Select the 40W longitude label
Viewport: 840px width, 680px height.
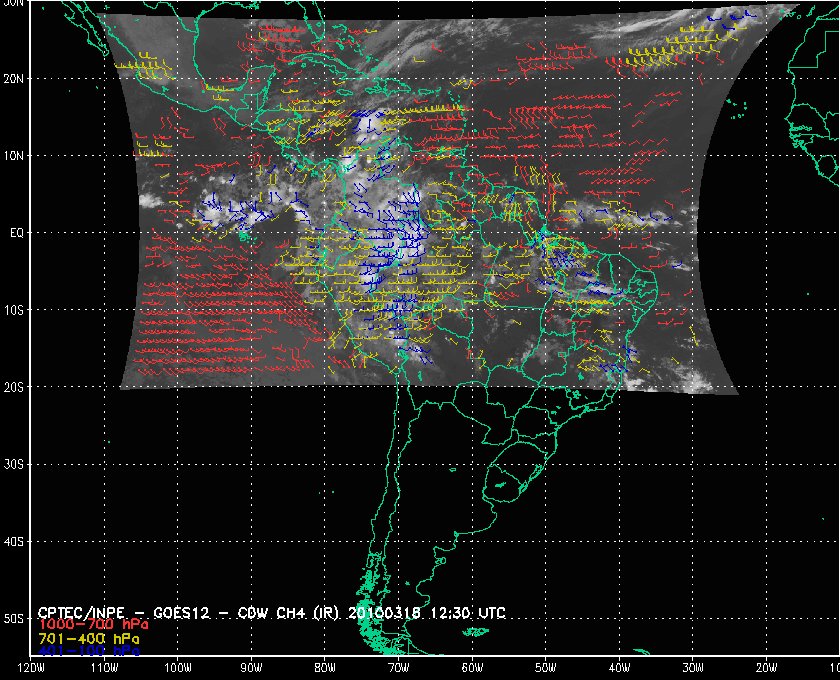pyautogui.click(x=619, y=668)
